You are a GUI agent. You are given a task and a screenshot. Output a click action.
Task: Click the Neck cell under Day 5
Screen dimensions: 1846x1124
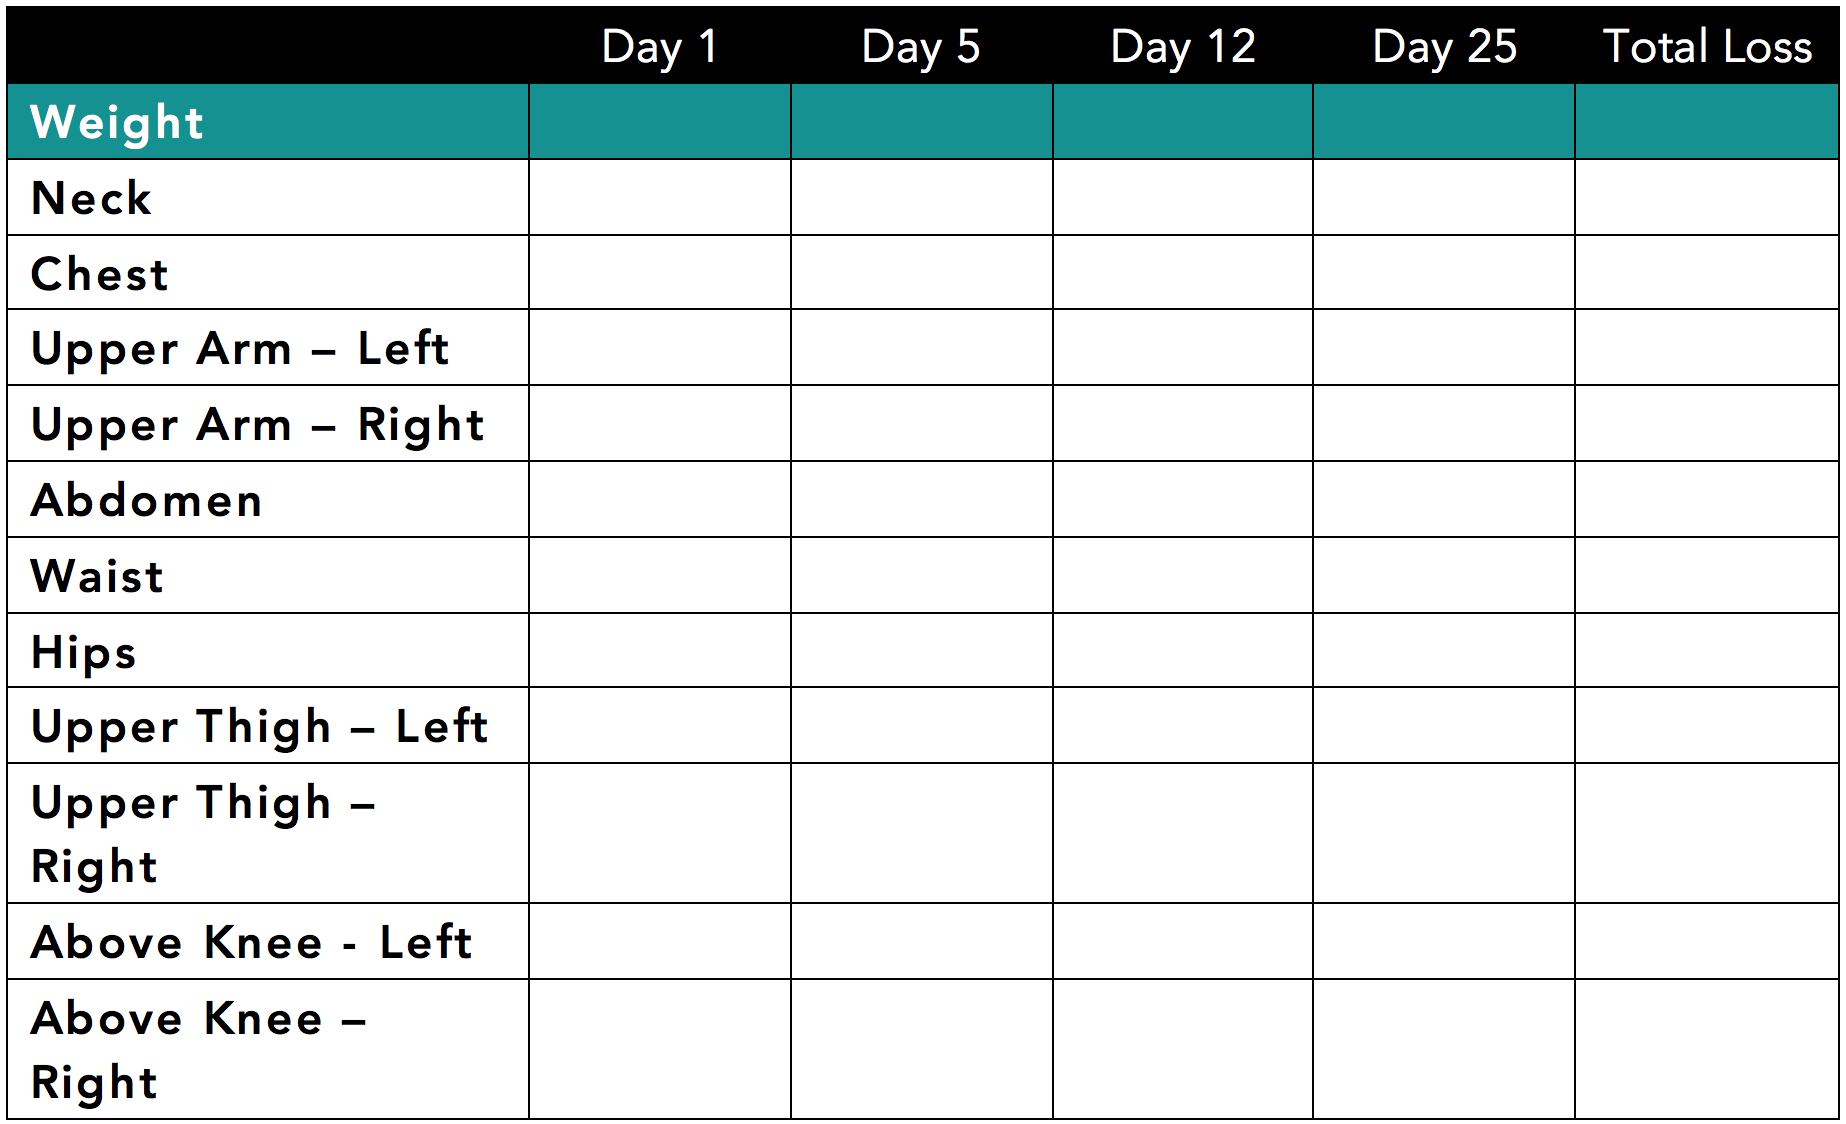tap(921, 198)
